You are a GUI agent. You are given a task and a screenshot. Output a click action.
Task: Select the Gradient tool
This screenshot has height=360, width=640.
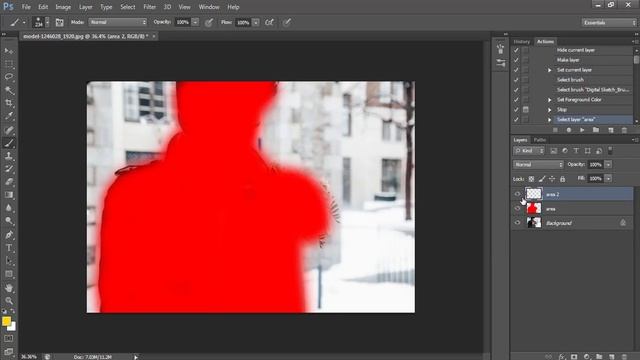click(x=9, y=195)
